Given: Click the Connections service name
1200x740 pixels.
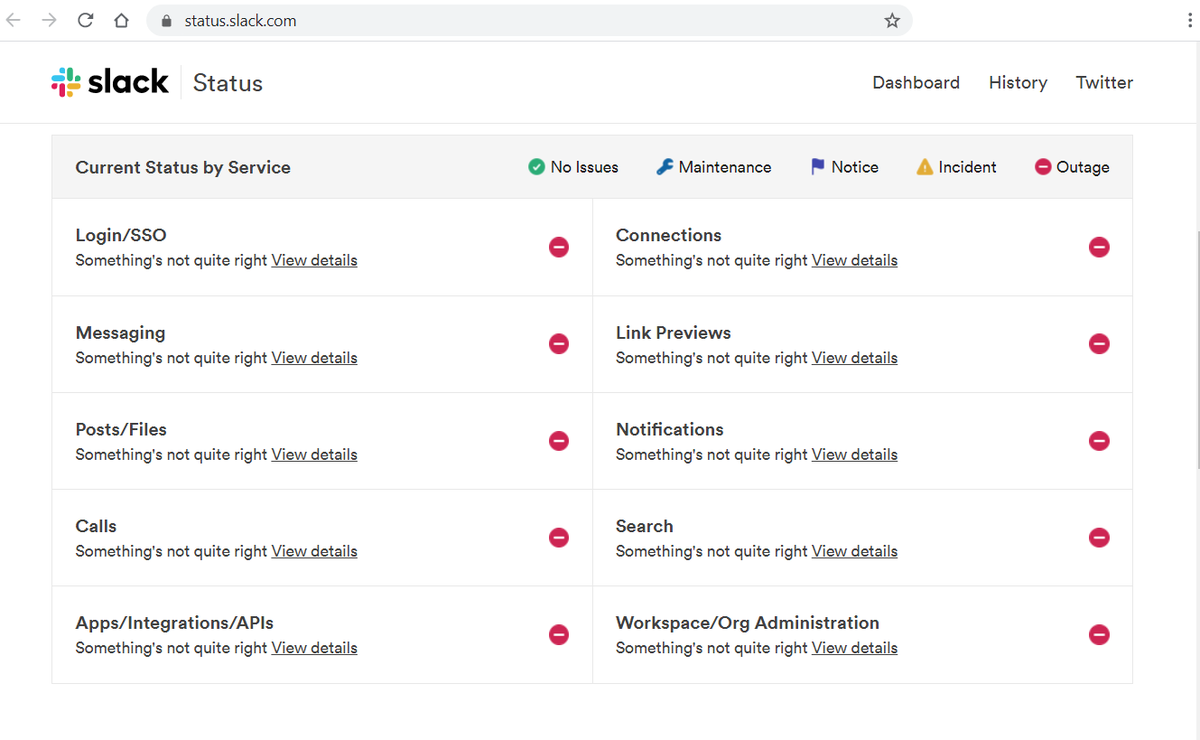Looking at the screenshot, I should [x=668, y=236].
